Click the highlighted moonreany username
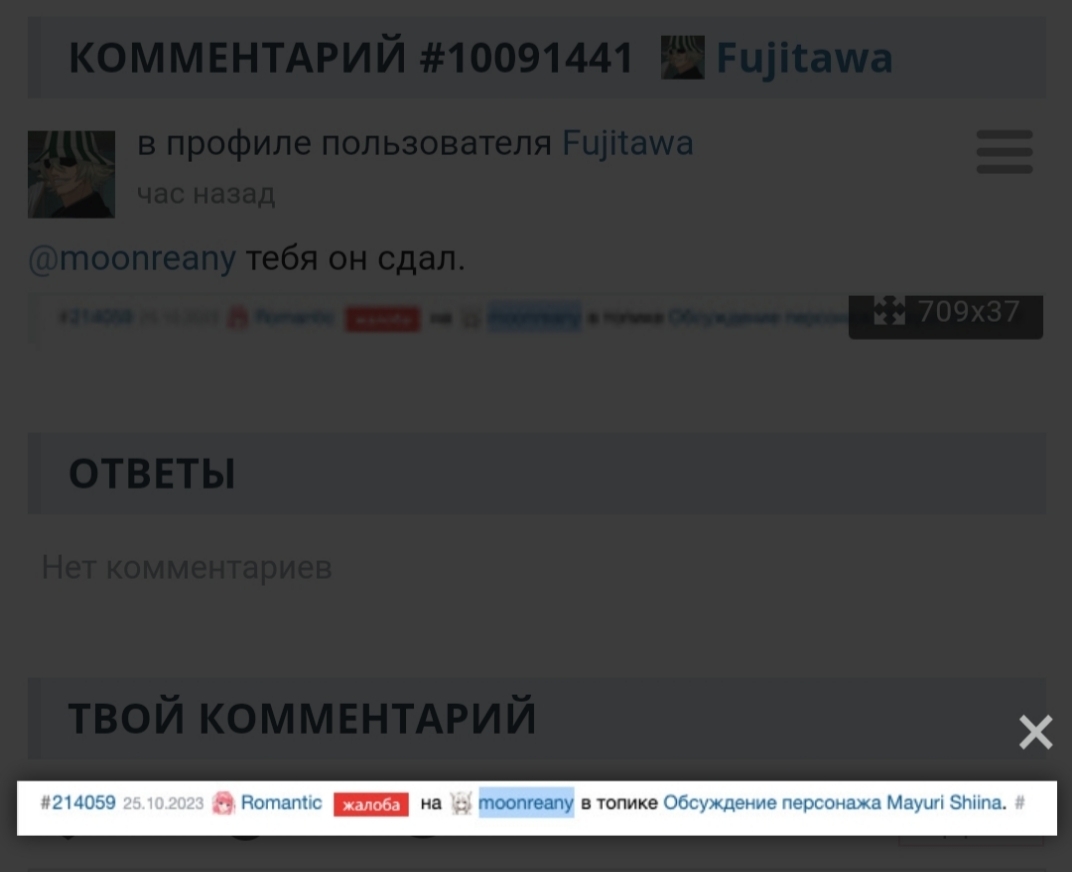 (526, 803)
